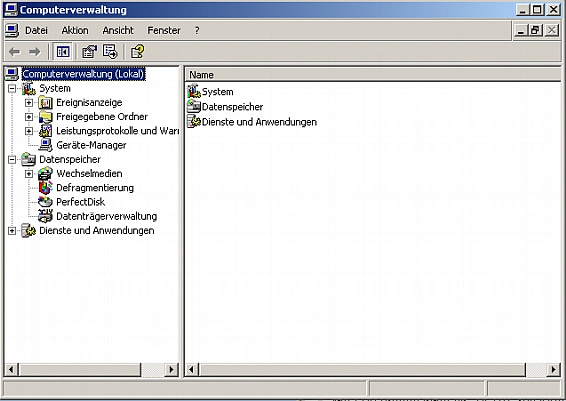Click the Back arrow toolbar icon
Screen dimensions: 566x401
point(14,52)
